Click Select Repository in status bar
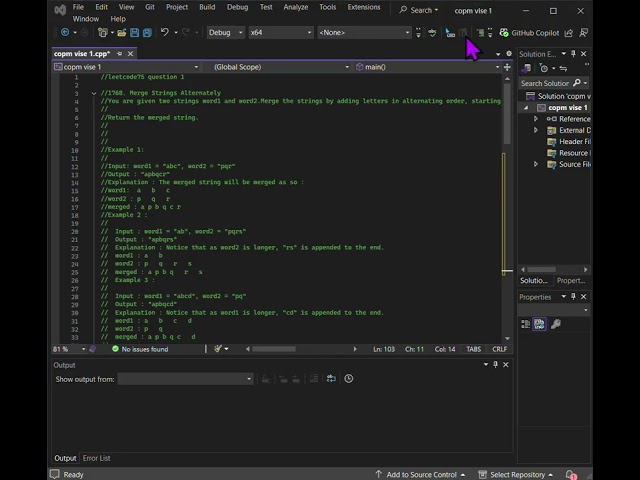 pos(516,474)
